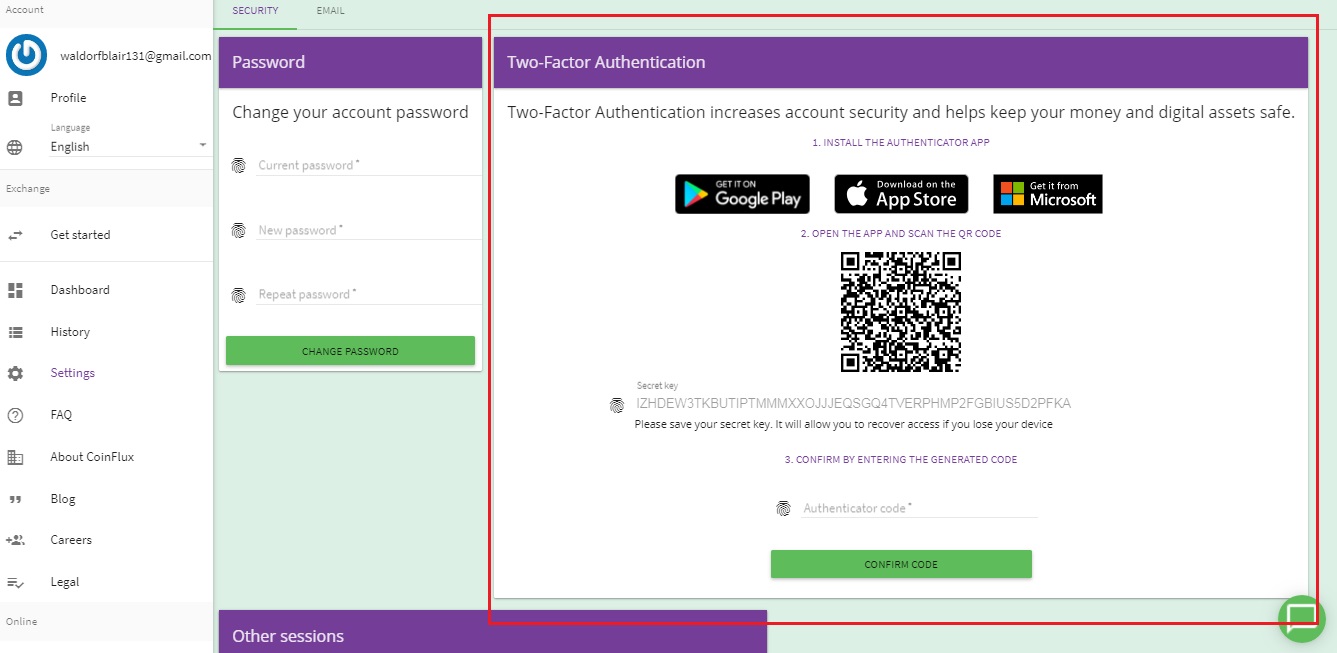Open the Get it on Google Play badge
Image resolution: width=1337 pixels, height=653 pixels.
tap(742, 194)
